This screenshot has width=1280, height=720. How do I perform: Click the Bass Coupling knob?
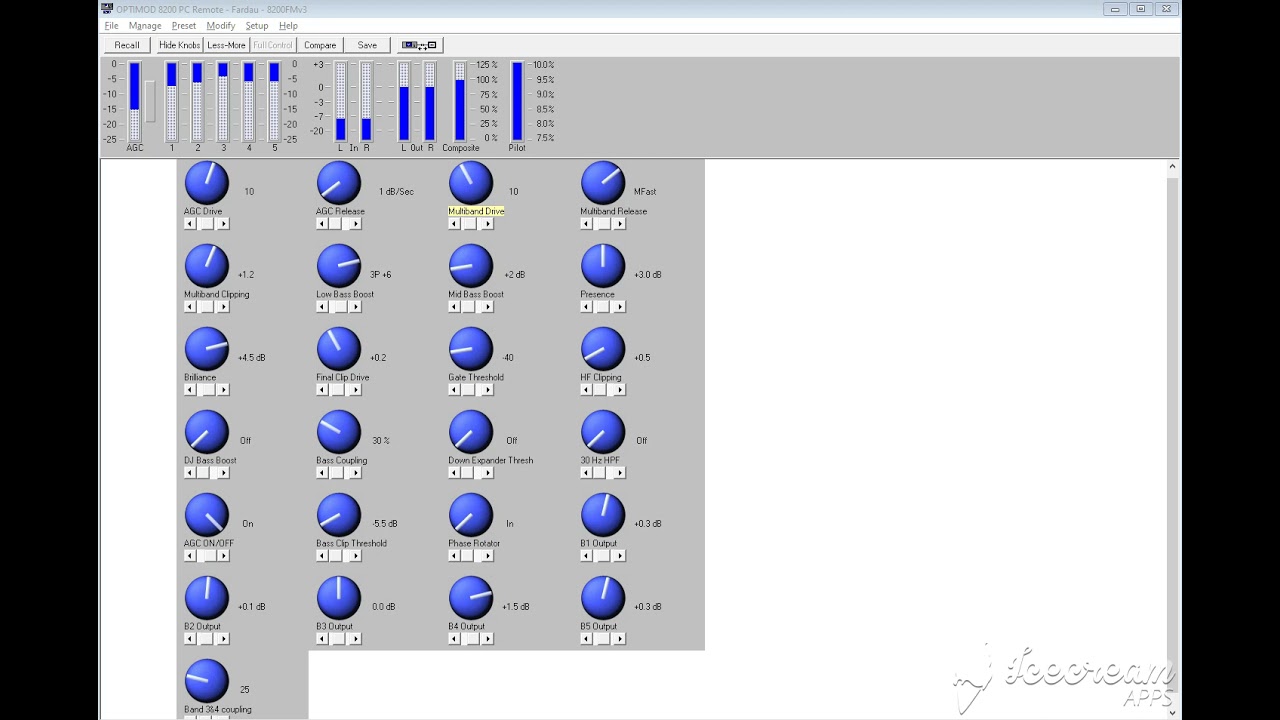[x=339, y=432]
